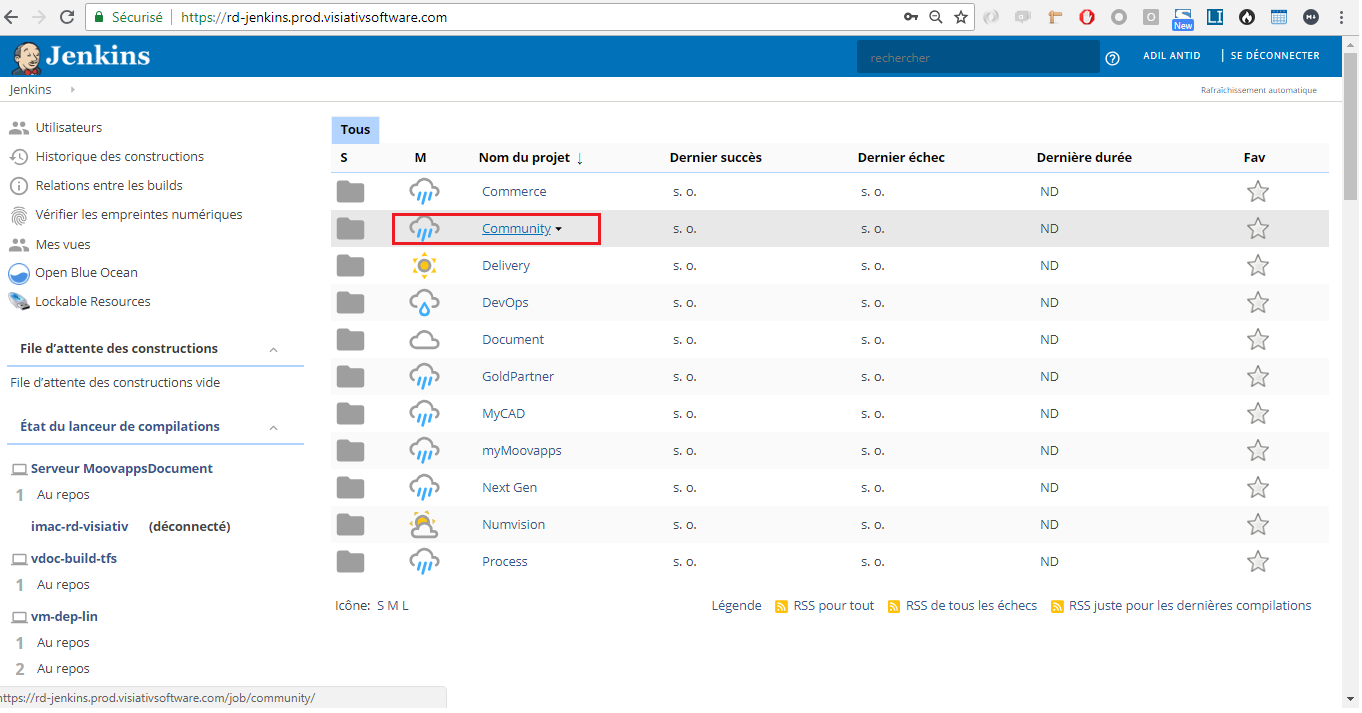Set icon size to S

click(381, 606)
